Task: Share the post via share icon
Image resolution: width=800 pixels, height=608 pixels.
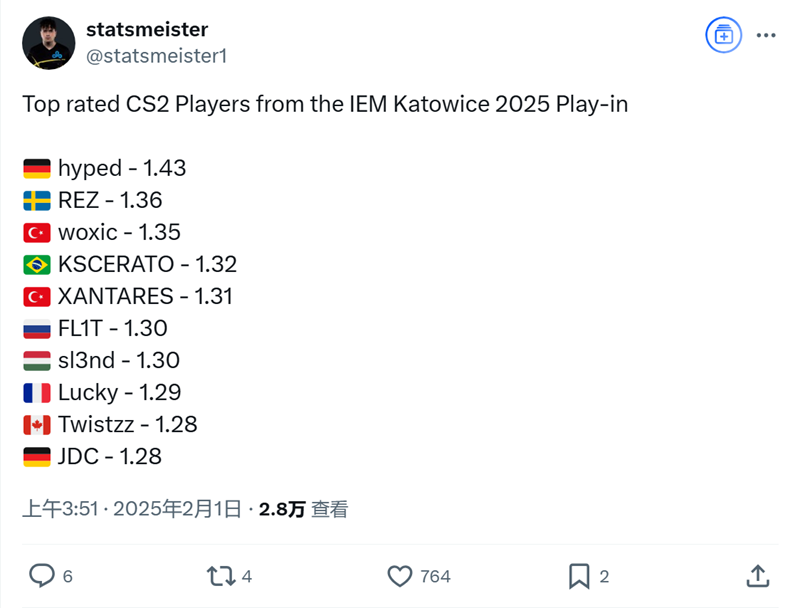Action: pyautogui.click(x=757, y=576)
